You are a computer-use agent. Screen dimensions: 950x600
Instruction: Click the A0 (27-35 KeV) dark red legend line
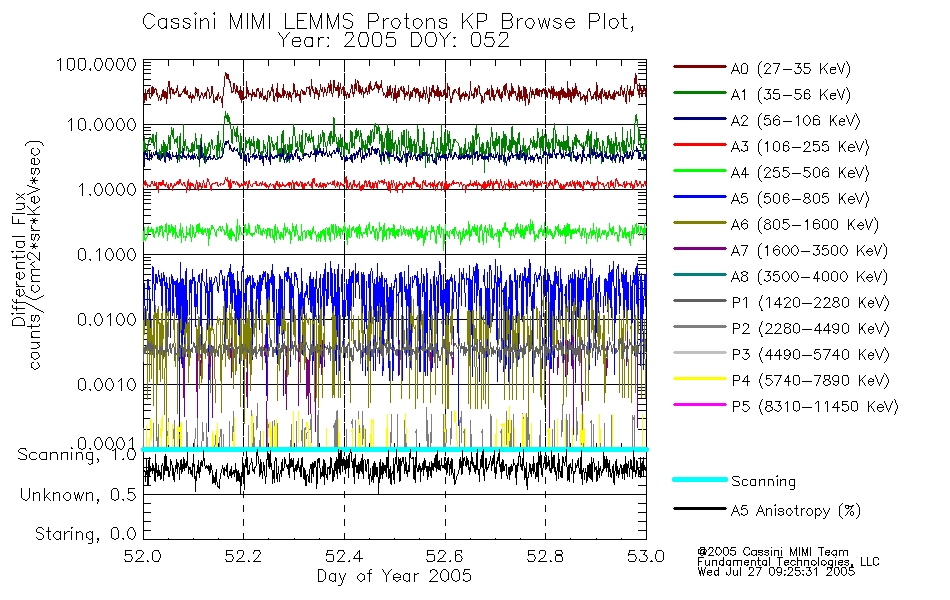[700, 67]
